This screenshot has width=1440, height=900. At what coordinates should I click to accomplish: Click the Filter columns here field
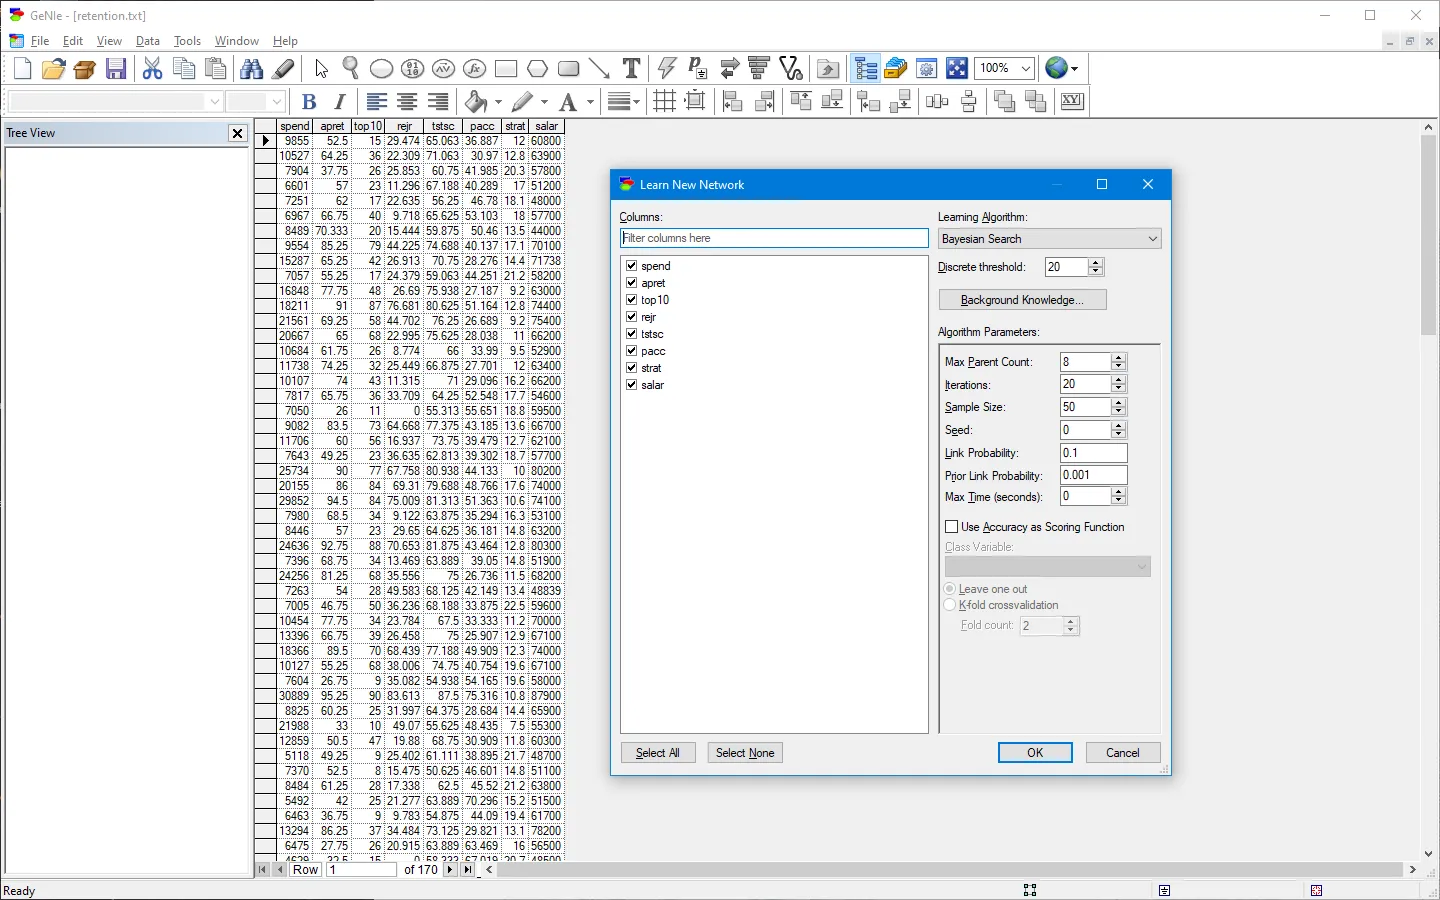point(773,238)
